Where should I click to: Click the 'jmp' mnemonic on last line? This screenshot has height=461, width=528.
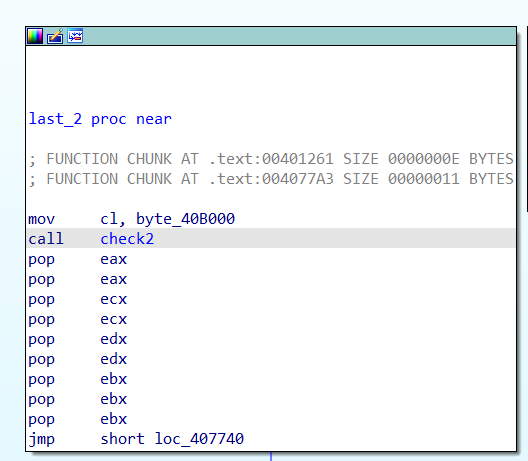41,439
